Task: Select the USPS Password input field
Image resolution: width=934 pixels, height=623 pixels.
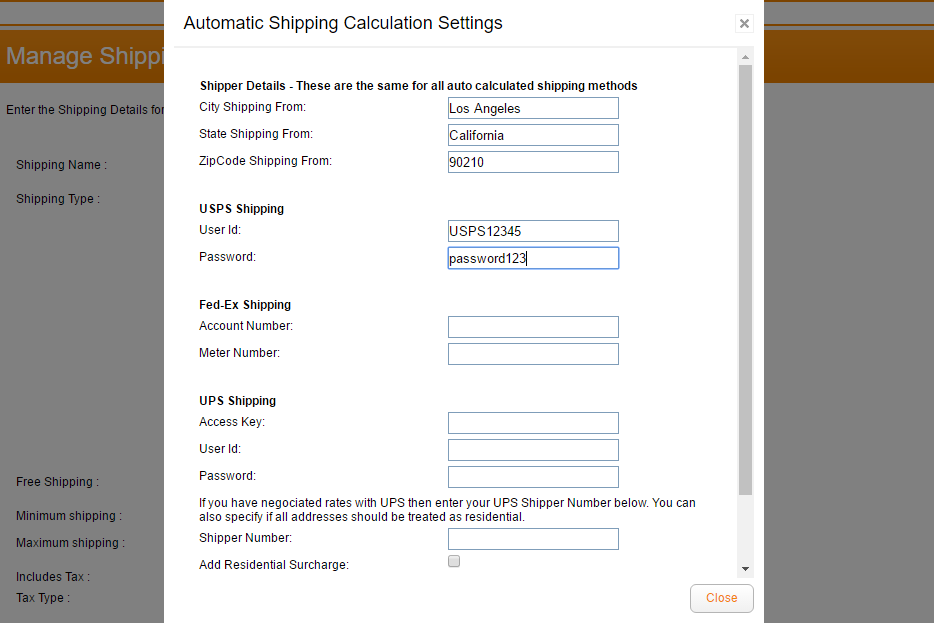Action: point(533,258)
